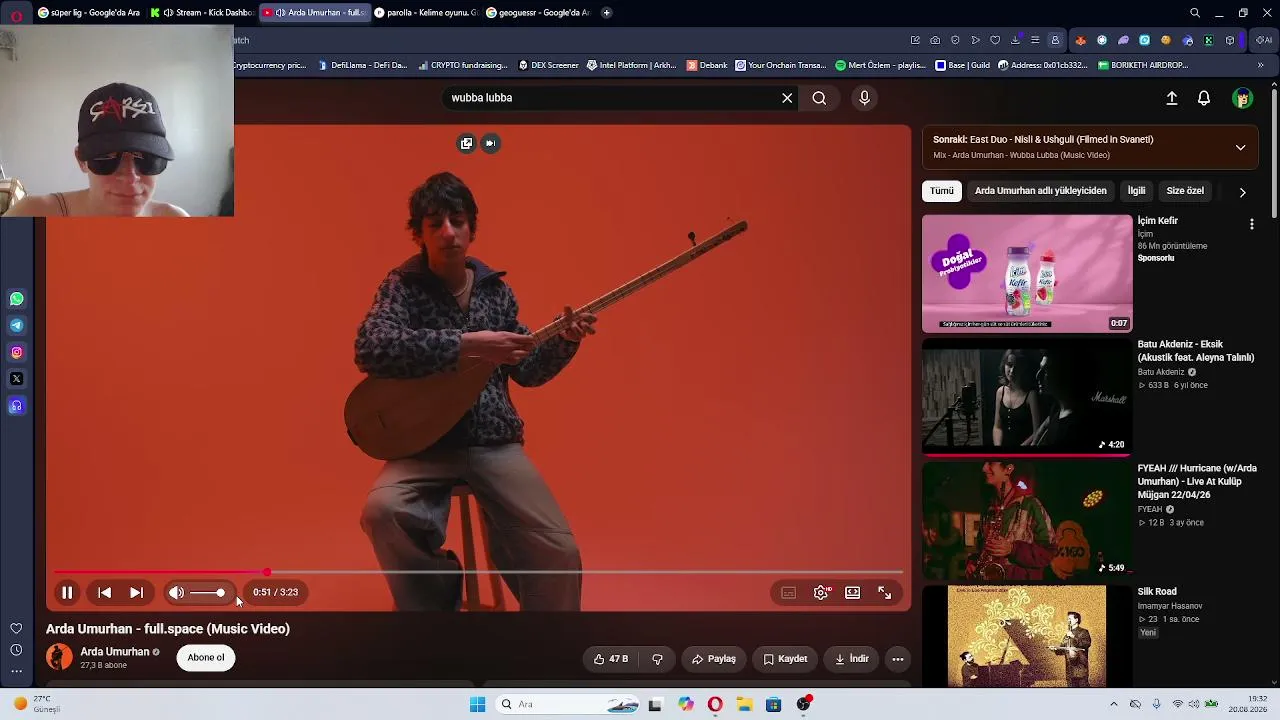Mute the video with the speaker icon
This screenshot has width=1280, height=720.
[176, 593]
